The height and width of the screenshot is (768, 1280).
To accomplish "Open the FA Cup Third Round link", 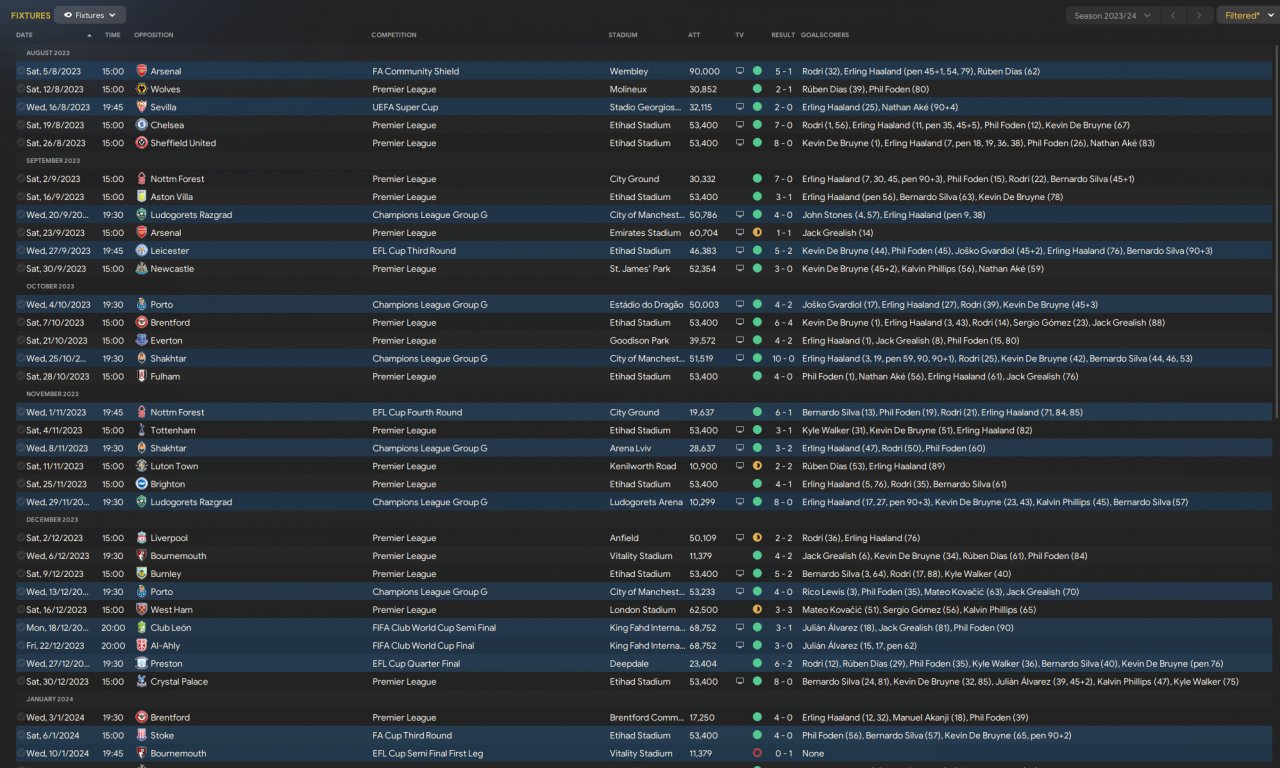I will [x=412, y=736].
